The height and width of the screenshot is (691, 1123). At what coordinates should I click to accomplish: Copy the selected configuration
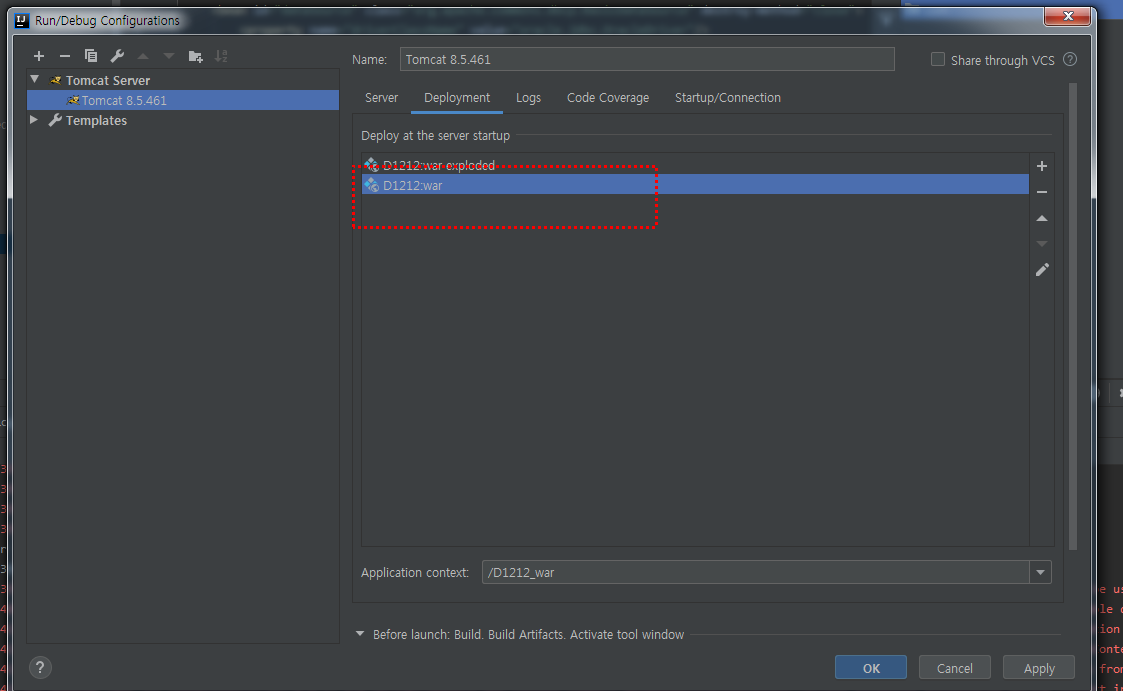pyautogui.click(x=91, y=56)
